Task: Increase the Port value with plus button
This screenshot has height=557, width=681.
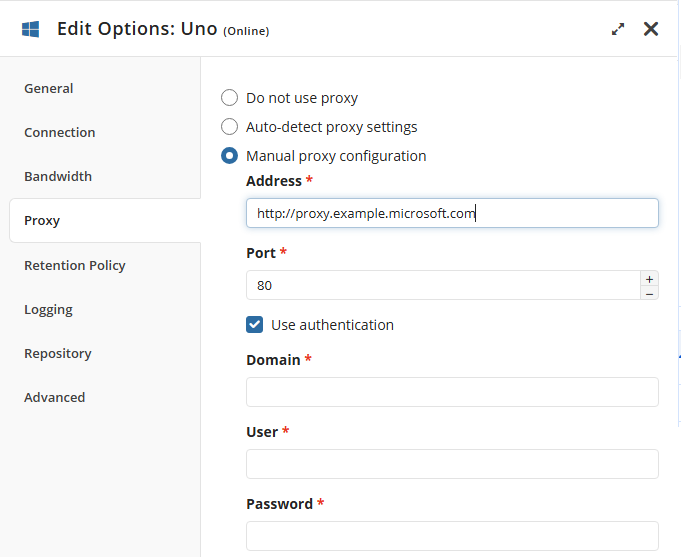Action: 649,279
